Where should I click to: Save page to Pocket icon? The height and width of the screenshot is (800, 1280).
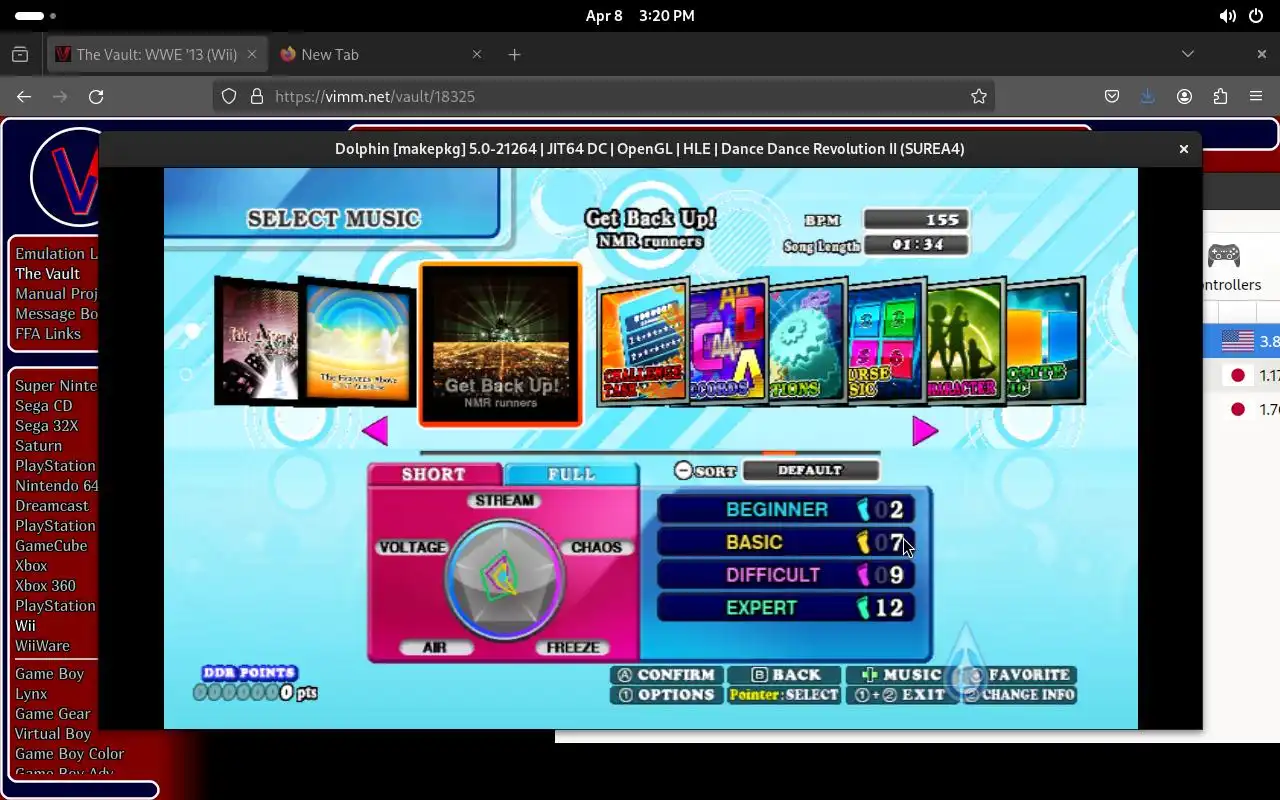1112,96
